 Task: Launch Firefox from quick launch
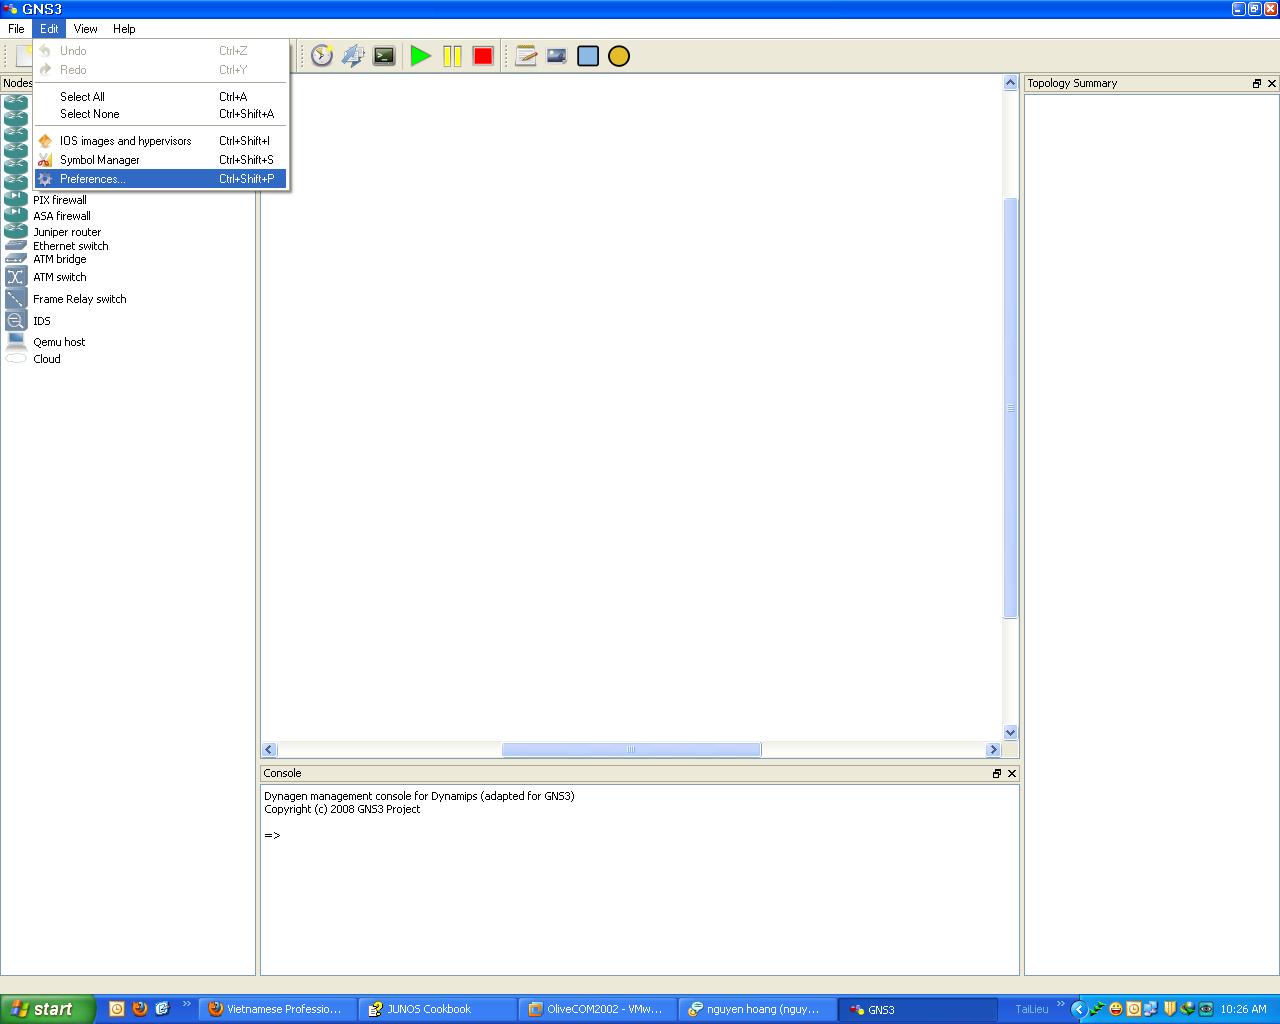click(x=140, y=1009)
